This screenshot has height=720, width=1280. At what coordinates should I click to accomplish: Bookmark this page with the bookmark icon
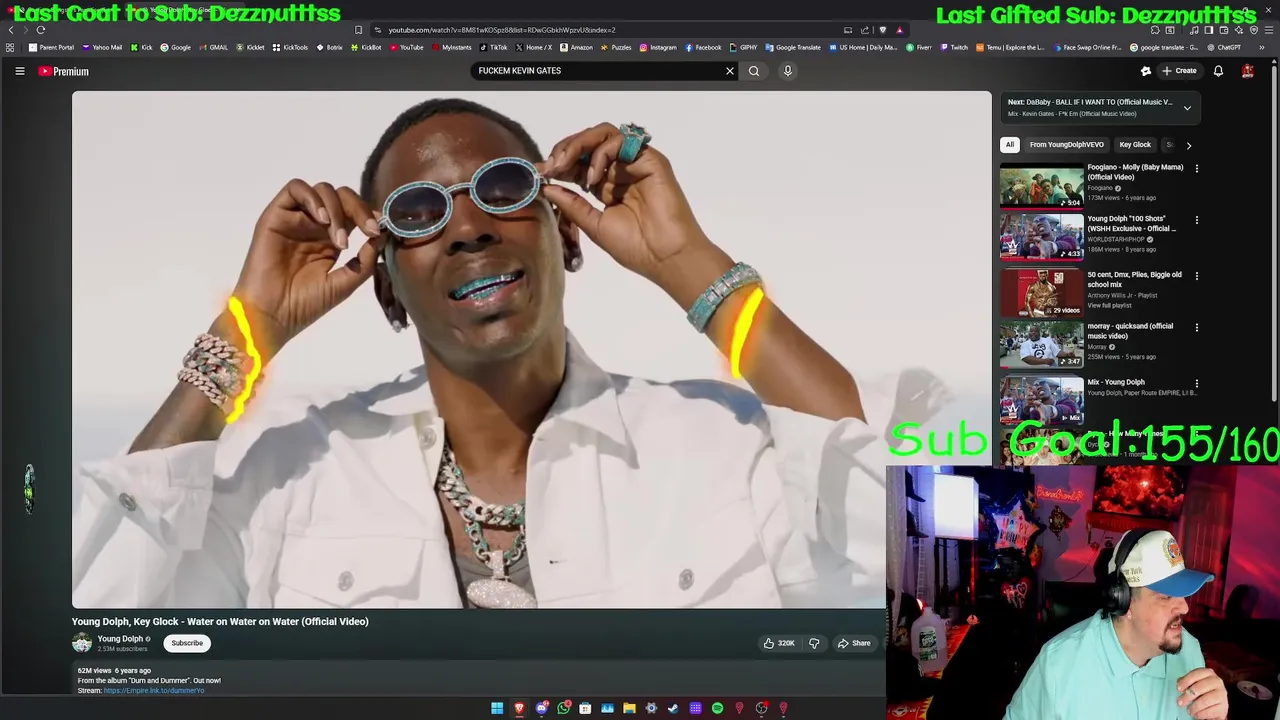pos(359,30)
